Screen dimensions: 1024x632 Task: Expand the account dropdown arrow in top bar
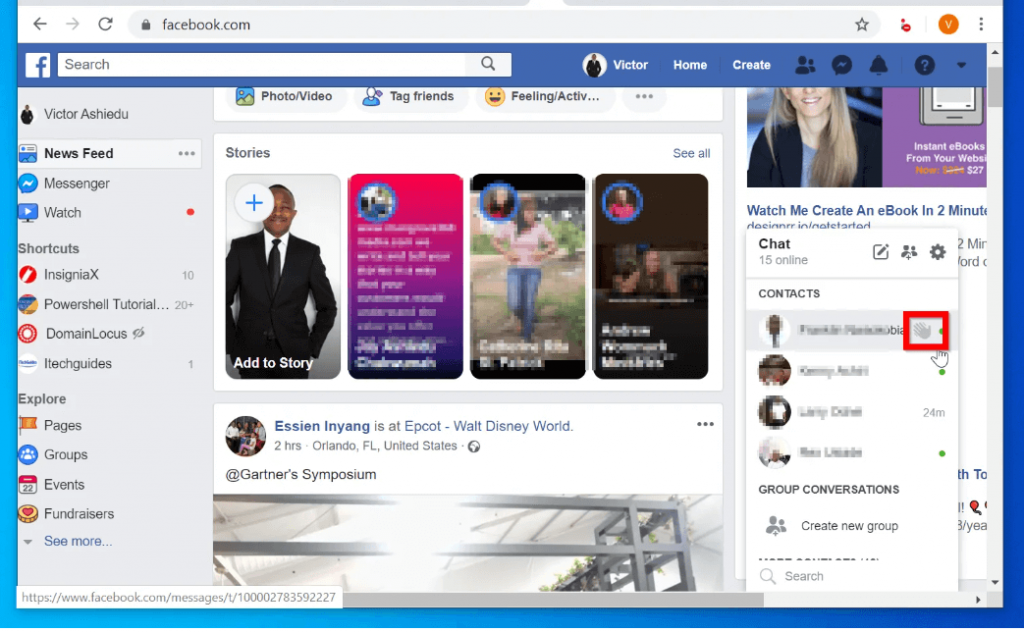[x=961, y=65]
